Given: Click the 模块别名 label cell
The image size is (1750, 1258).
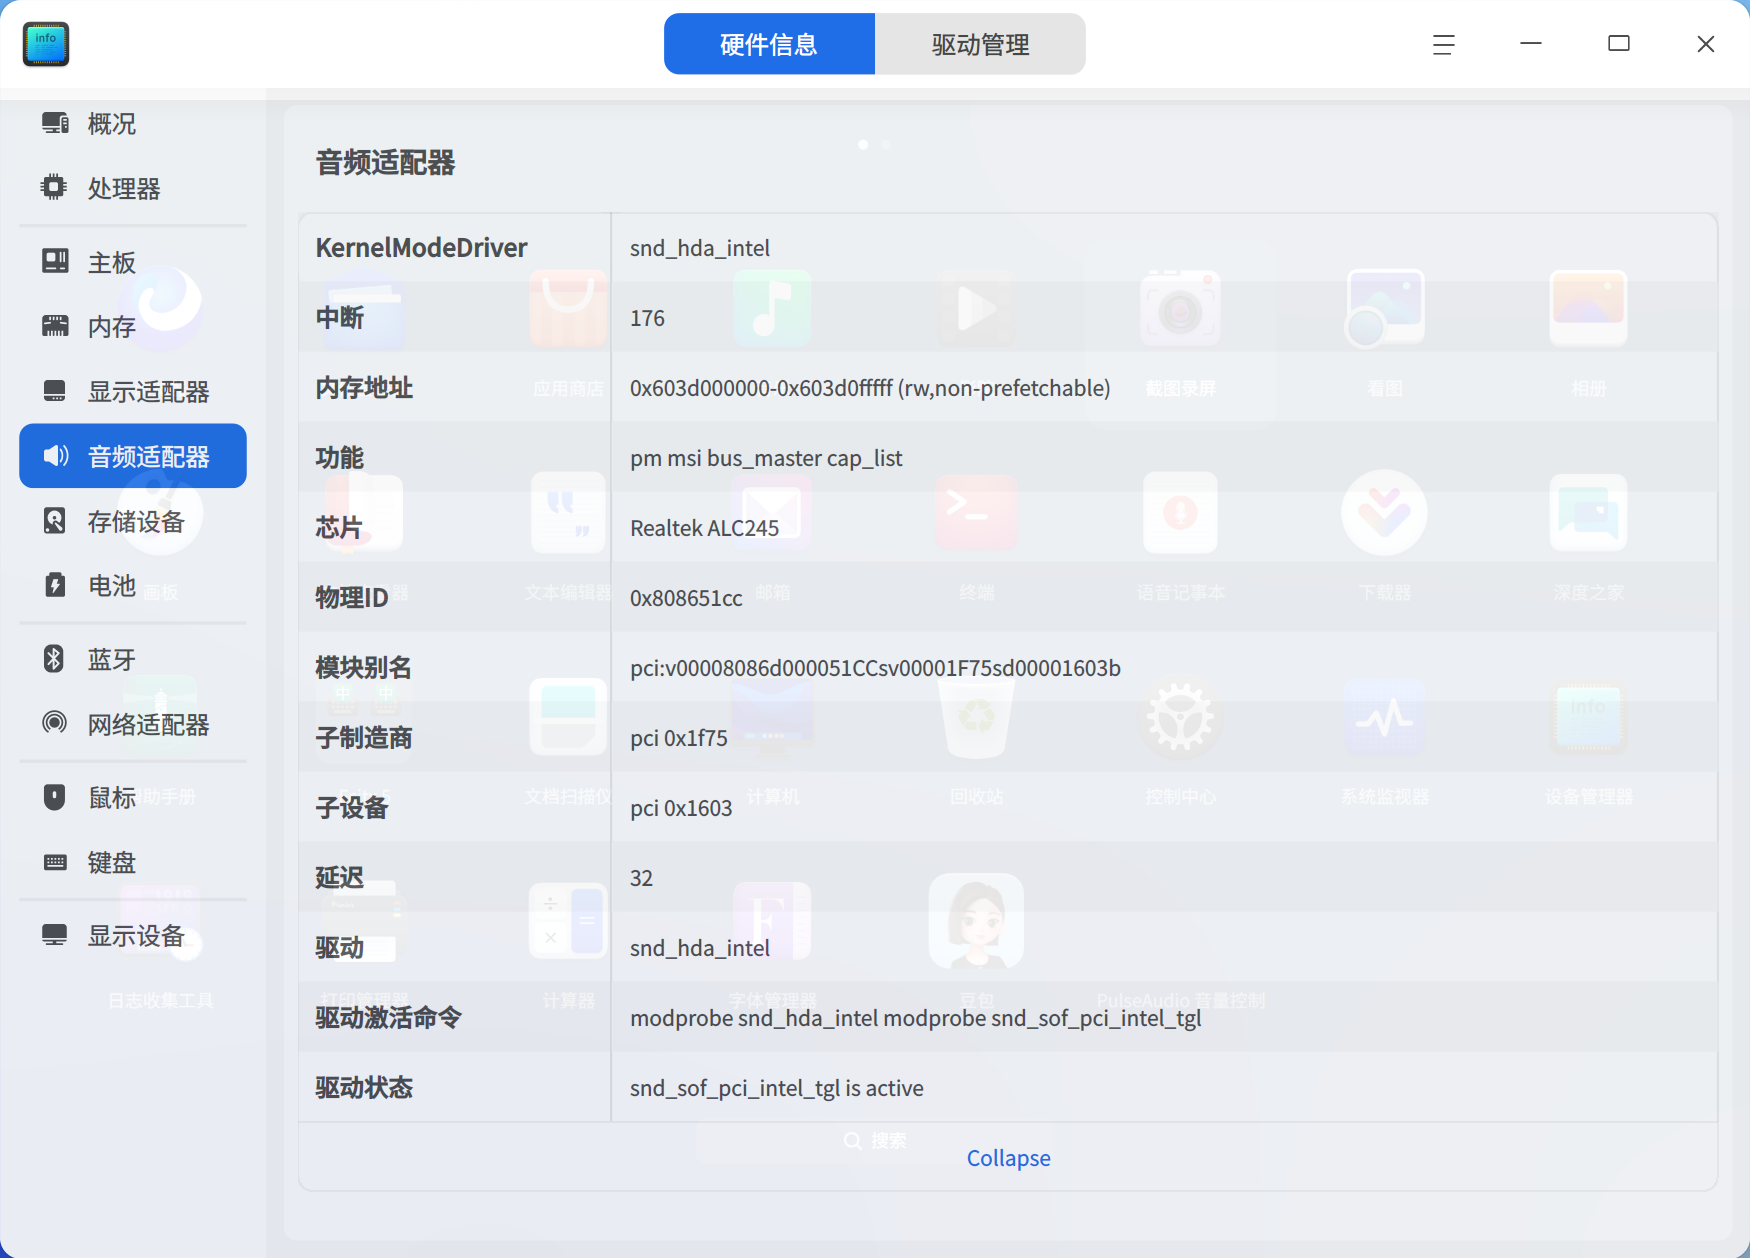Looking at the screenshot, I should point(455,667).
